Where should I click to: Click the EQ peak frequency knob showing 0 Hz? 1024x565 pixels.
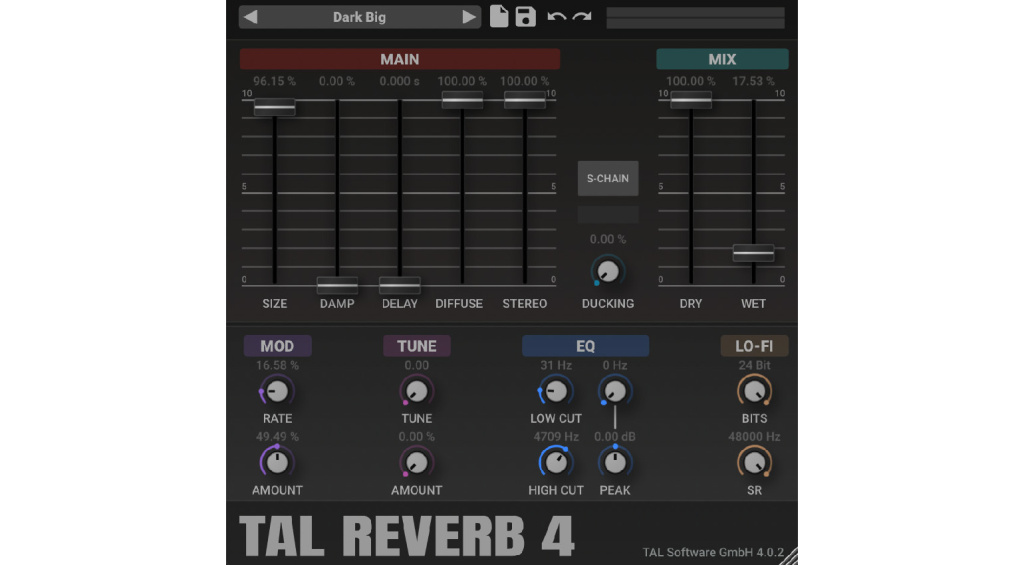click(x=615, y=391)
